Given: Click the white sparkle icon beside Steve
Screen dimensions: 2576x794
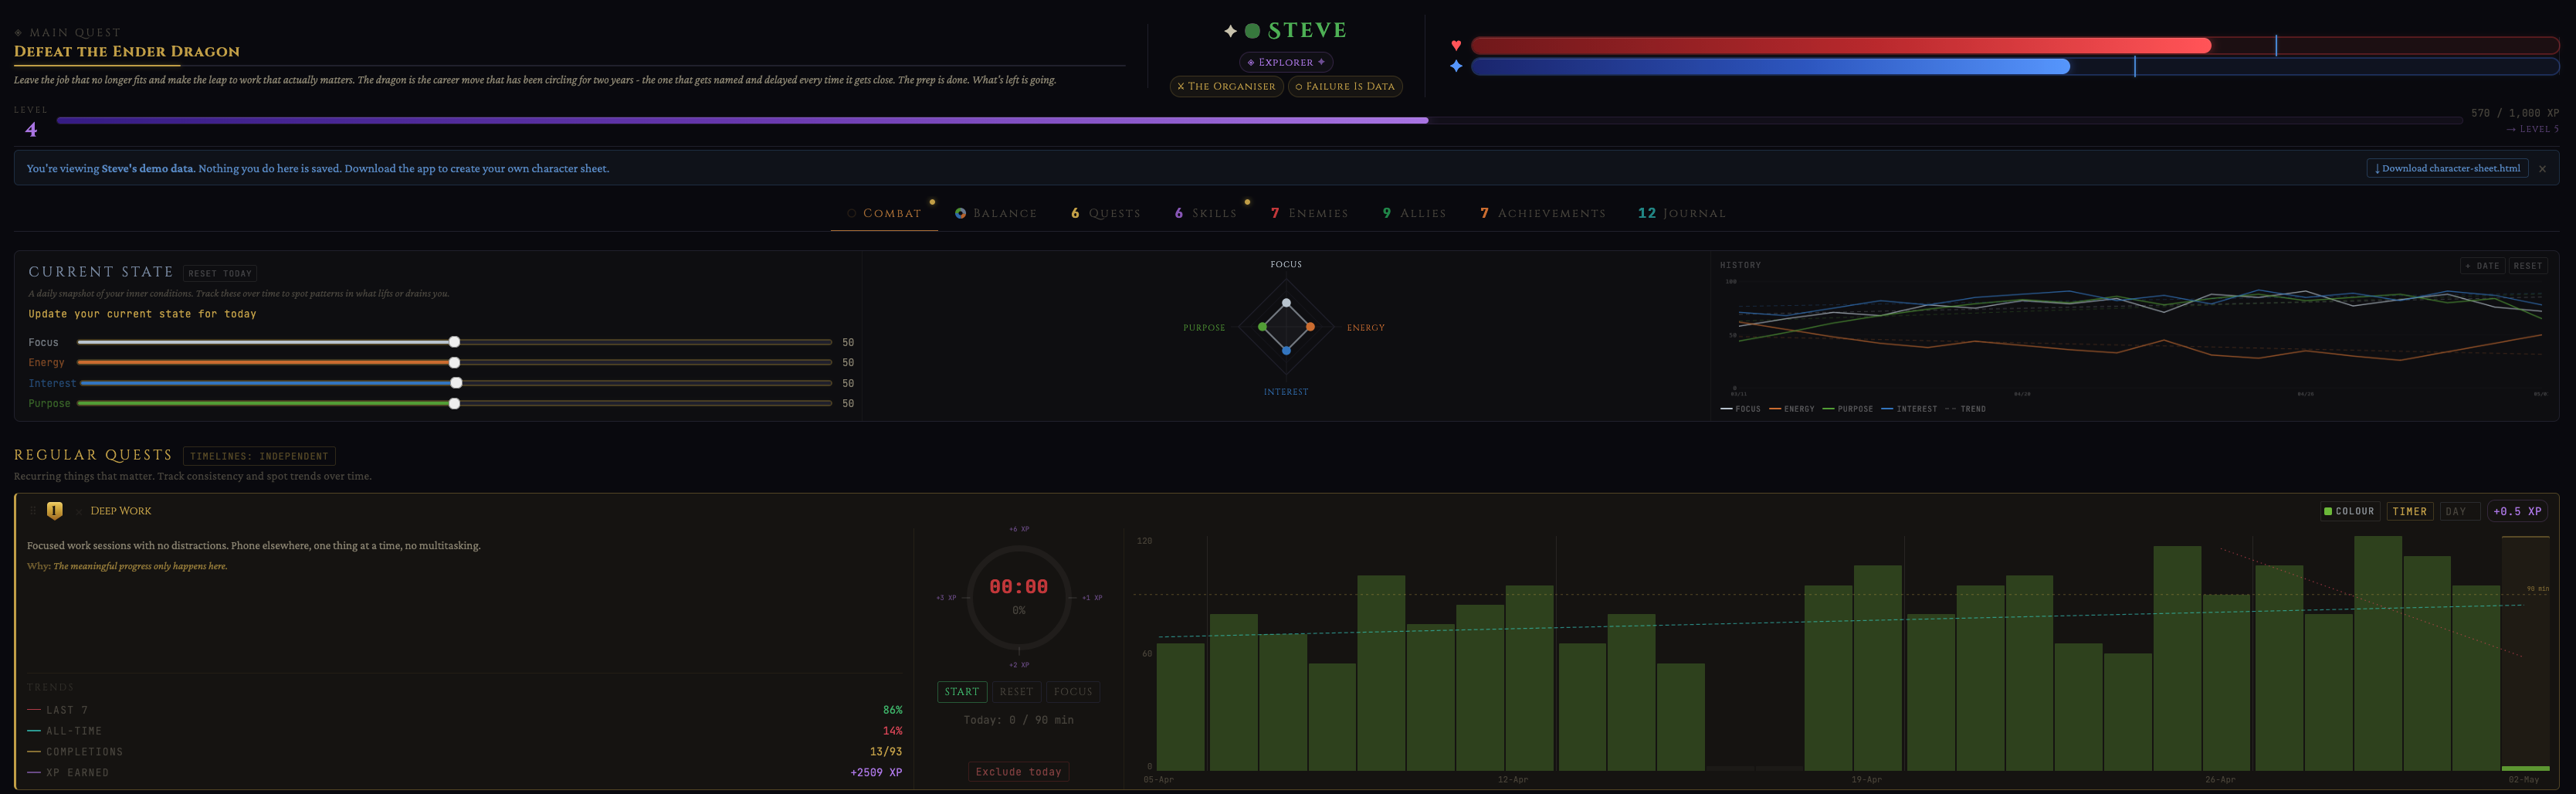Looking at the screenshot, I should (x=1230, y=31).
